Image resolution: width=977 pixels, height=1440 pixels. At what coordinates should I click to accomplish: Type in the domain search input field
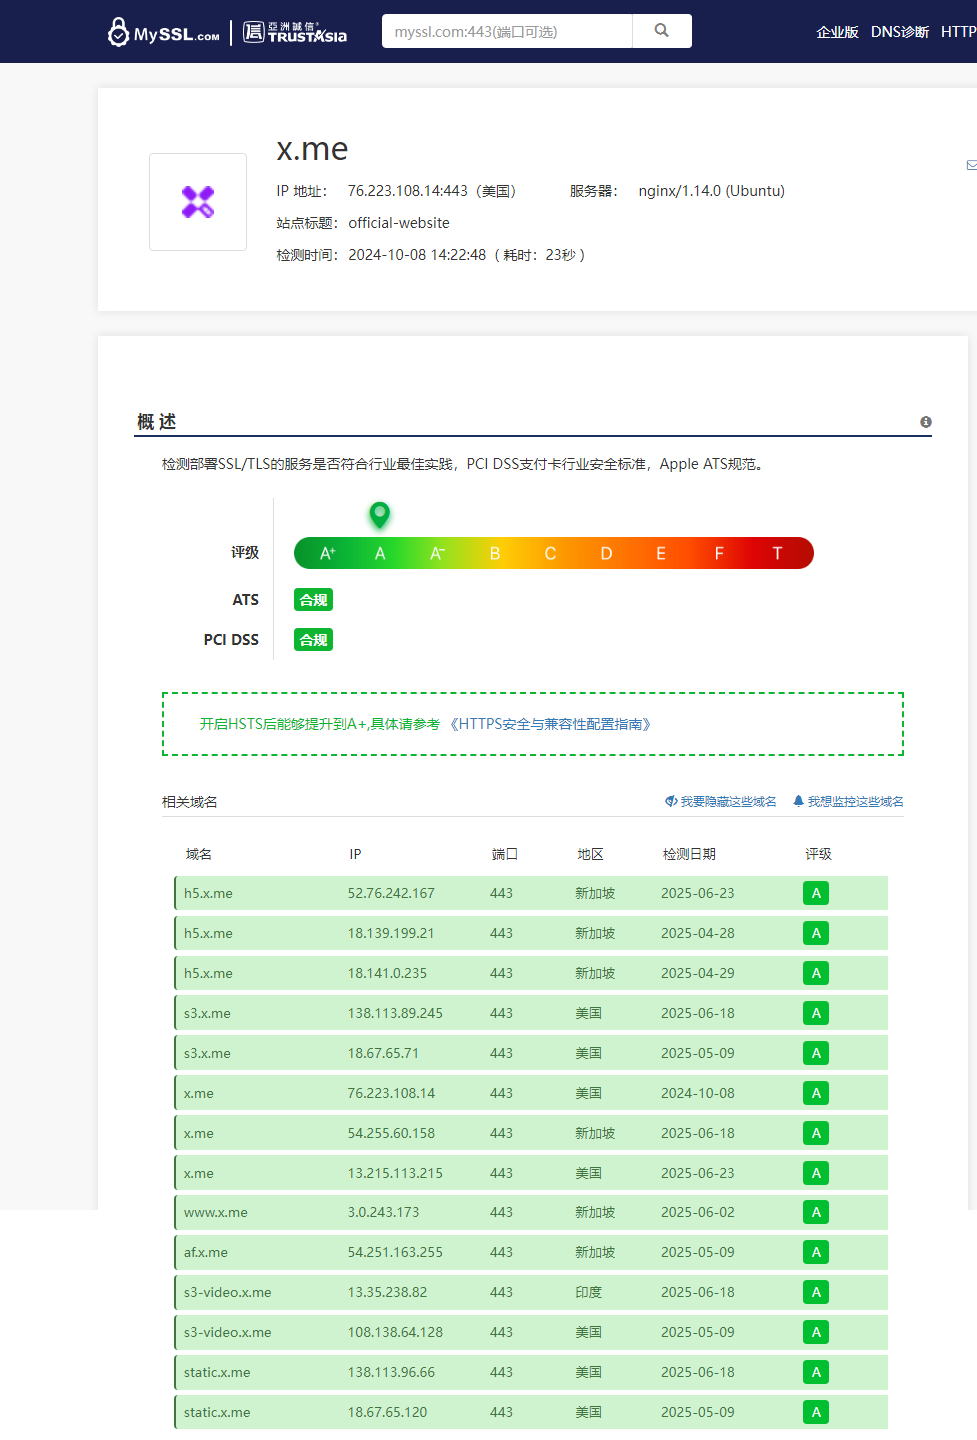[x=507, y=32]
